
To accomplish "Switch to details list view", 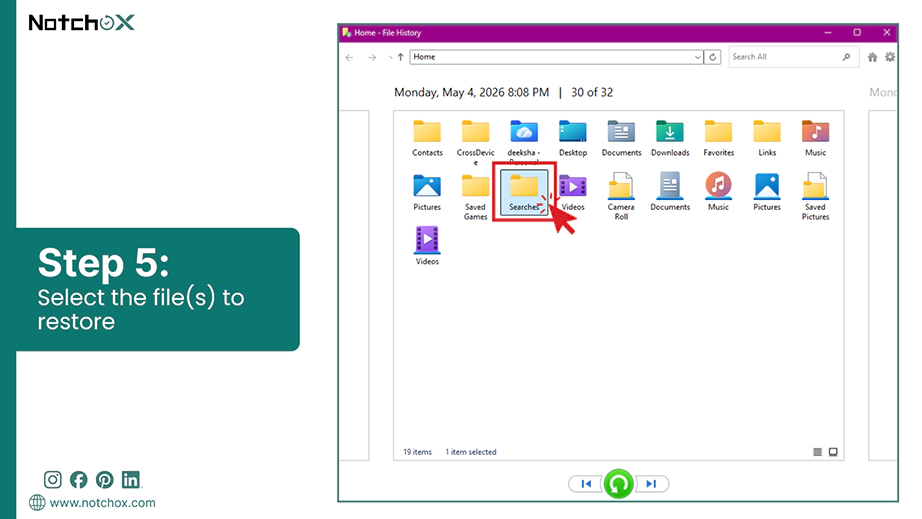I will tap(817, 452).
